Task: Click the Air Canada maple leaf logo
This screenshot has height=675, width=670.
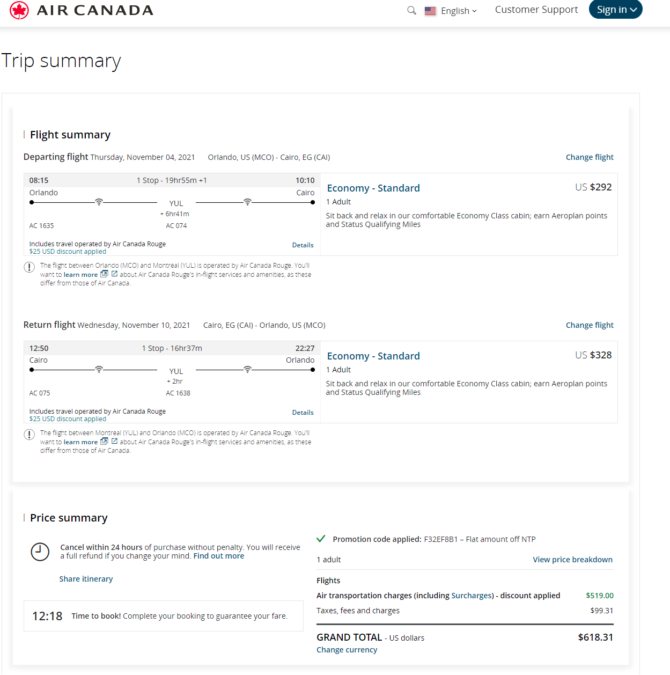Action: [x=19, y=10]
